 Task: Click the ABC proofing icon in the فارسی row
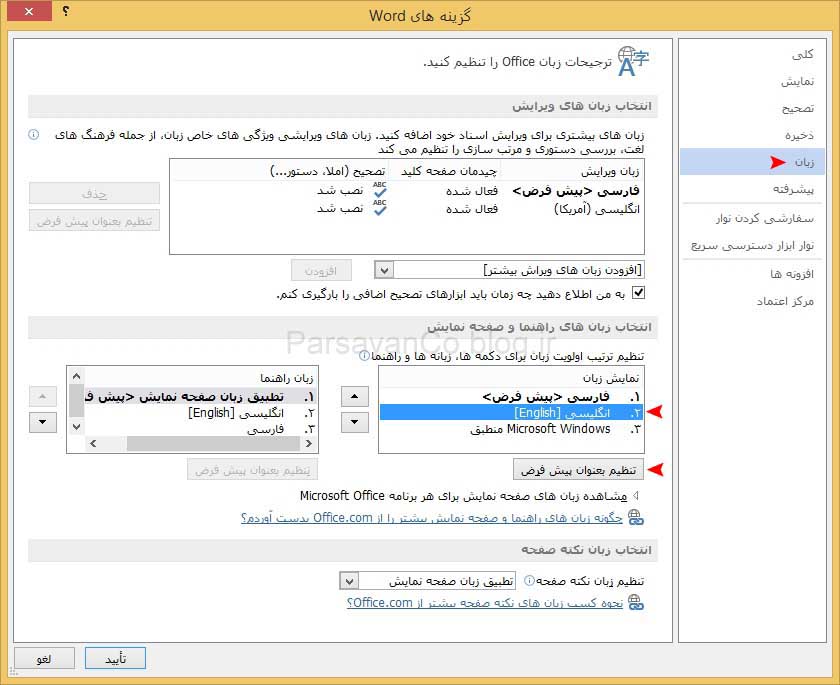(x=379, y=190)
